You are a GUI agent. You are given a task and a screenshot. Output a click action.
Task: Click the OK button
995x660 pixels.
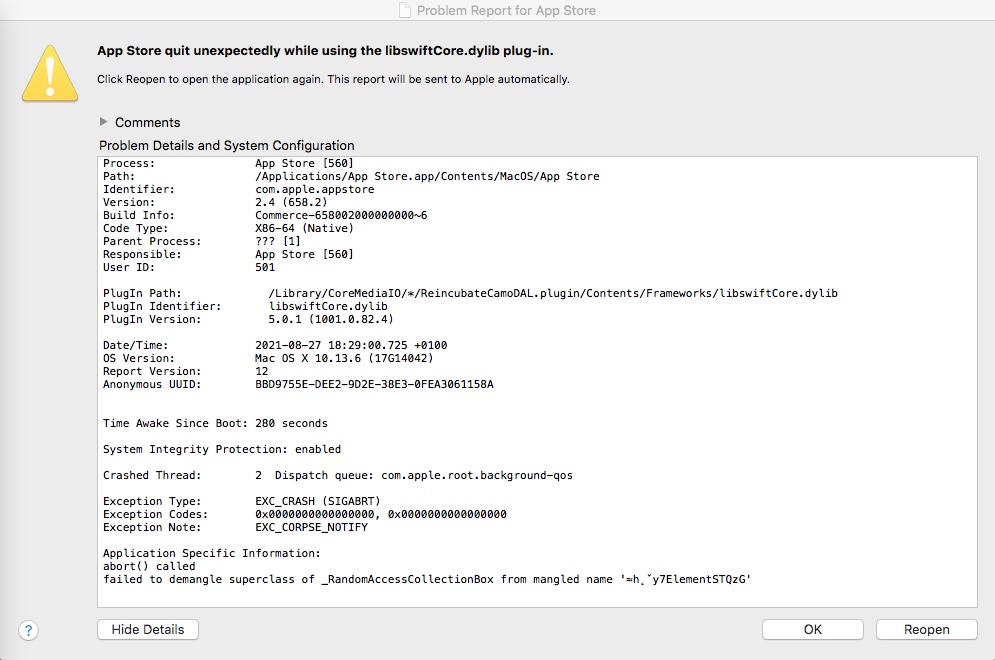[x=812, y=629]
